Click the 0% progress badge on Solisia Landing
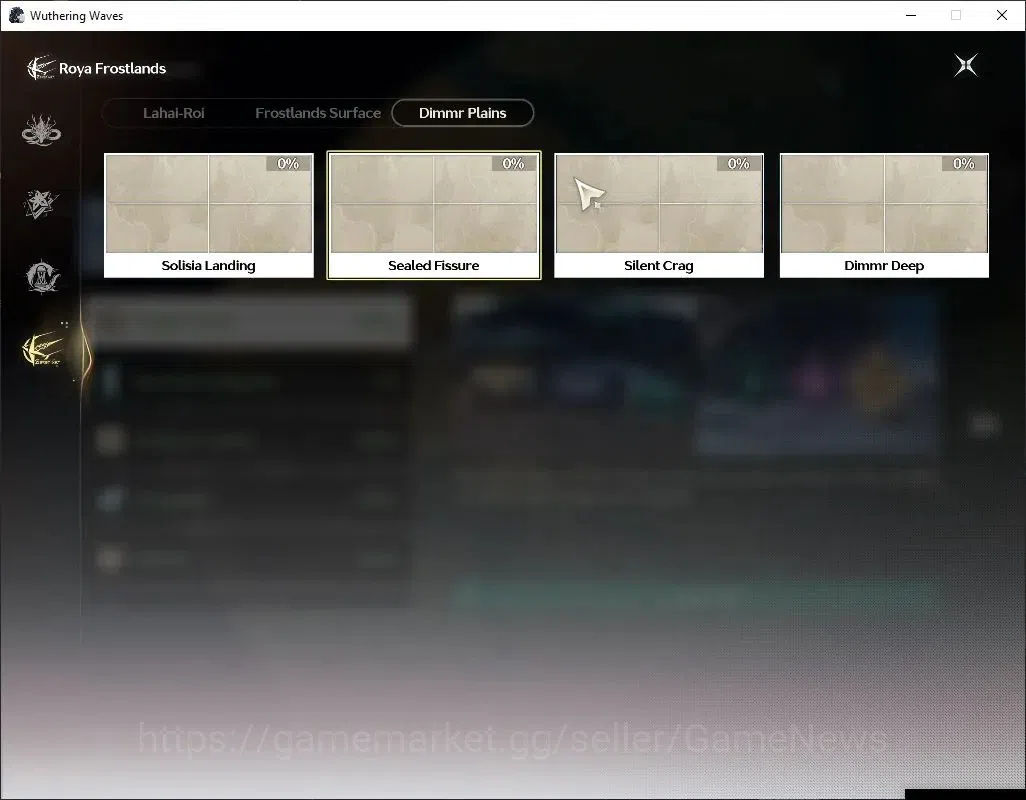 (x=288, y=164)
